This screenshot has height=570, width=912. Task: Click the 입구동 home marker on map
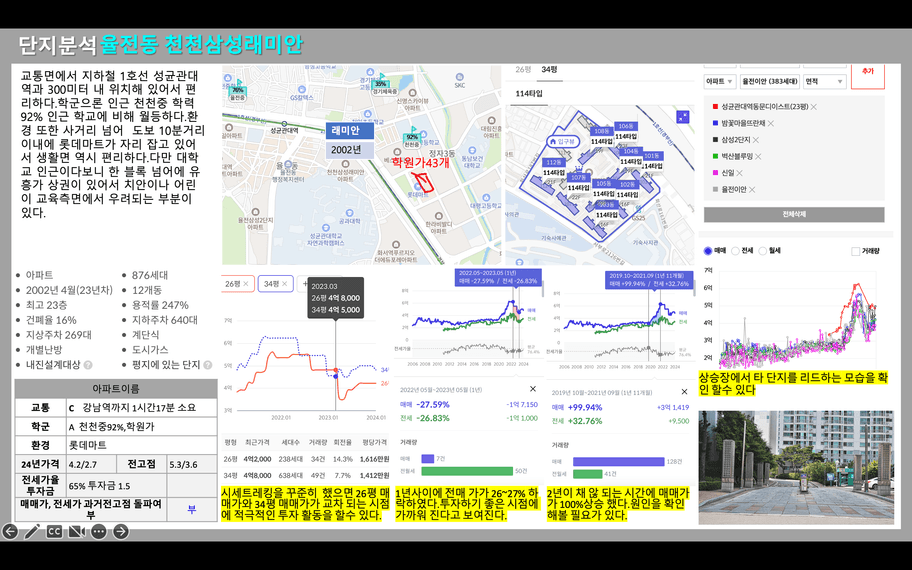click(x=562, y=141)
